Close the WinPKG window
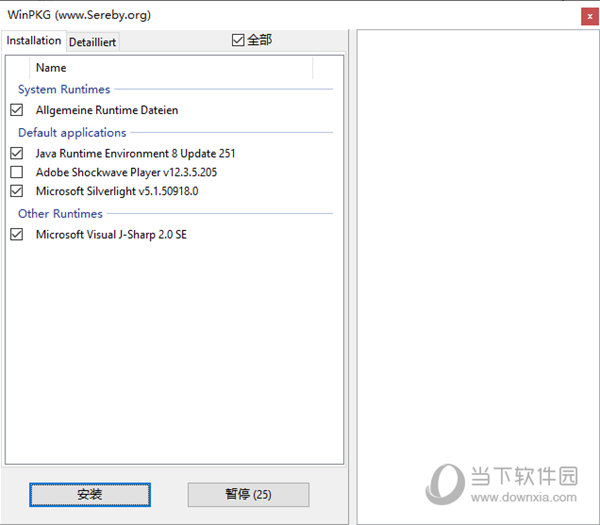Image resolution: width=600 pixels, height=525 pixels. (585, 16)
